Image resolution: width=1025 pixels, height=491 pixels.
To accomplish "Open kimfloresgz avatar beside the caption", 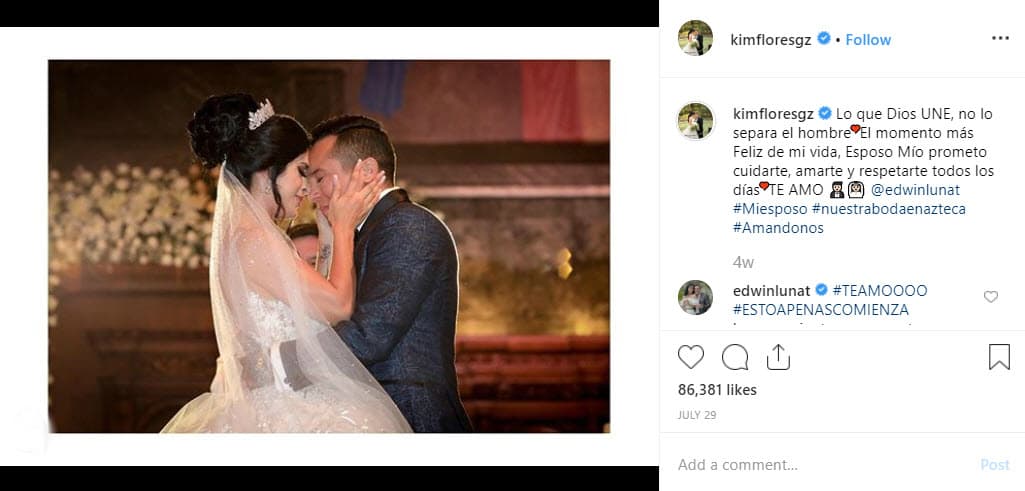I will 696,121.
